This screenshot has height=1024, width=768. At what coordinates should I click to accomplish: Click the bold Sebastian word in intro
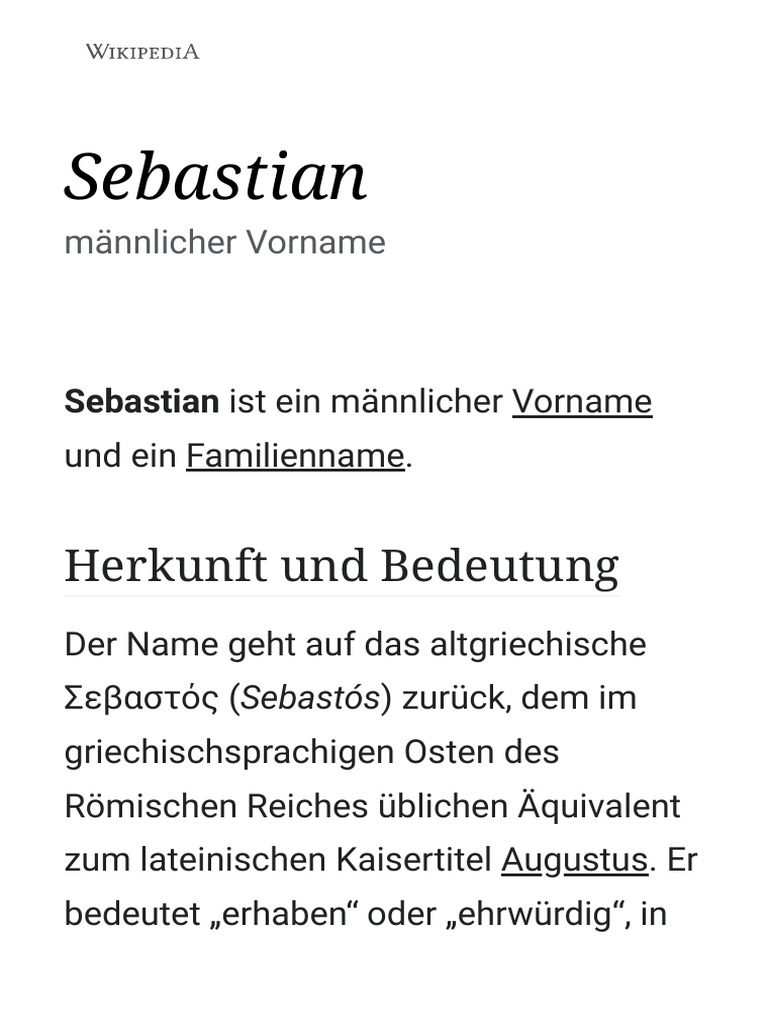[x=141, y=402]
